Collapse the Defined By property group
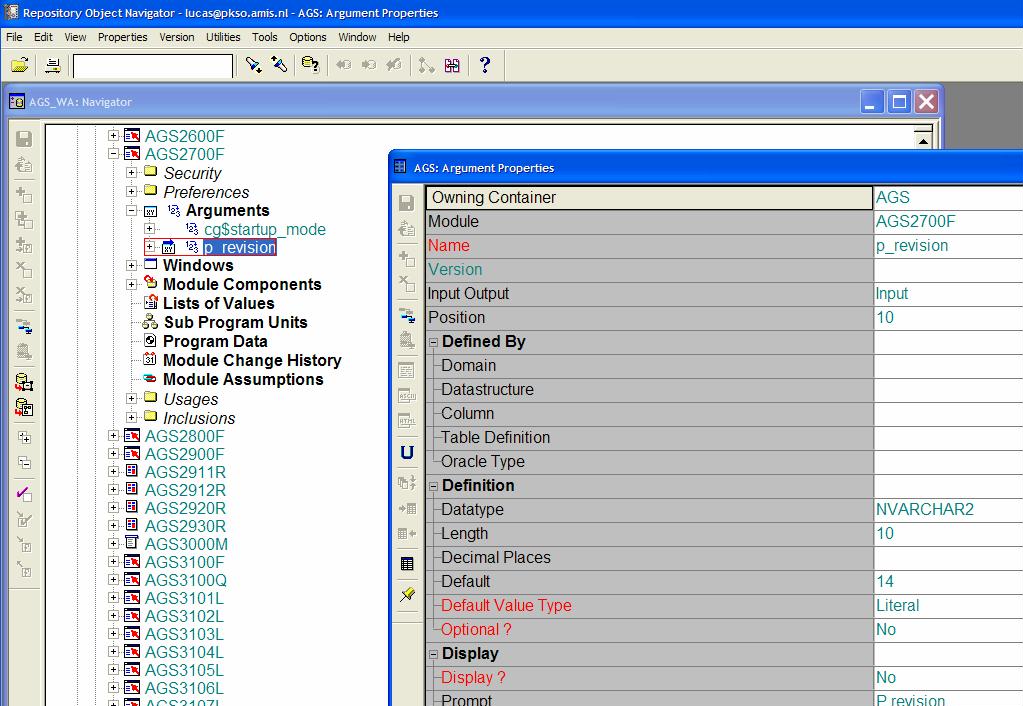 tap(434, 342)
